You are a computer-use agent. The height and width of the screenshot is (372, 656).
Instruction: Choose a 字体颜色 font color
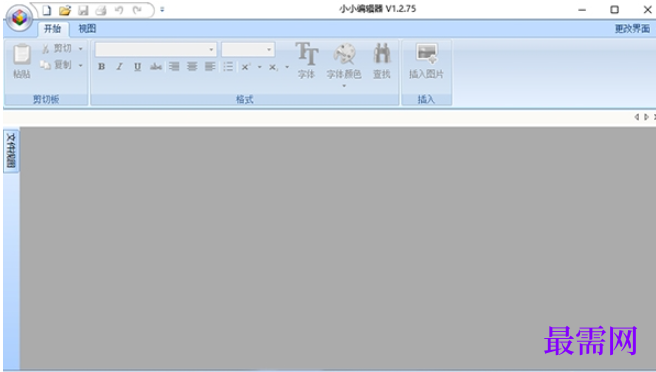click(x=344, y=61)
